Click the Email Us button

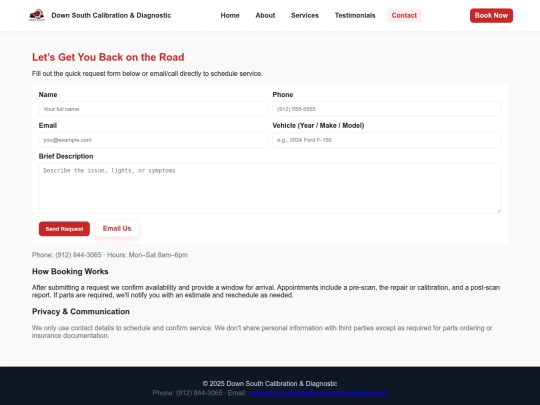coord(117,229)
